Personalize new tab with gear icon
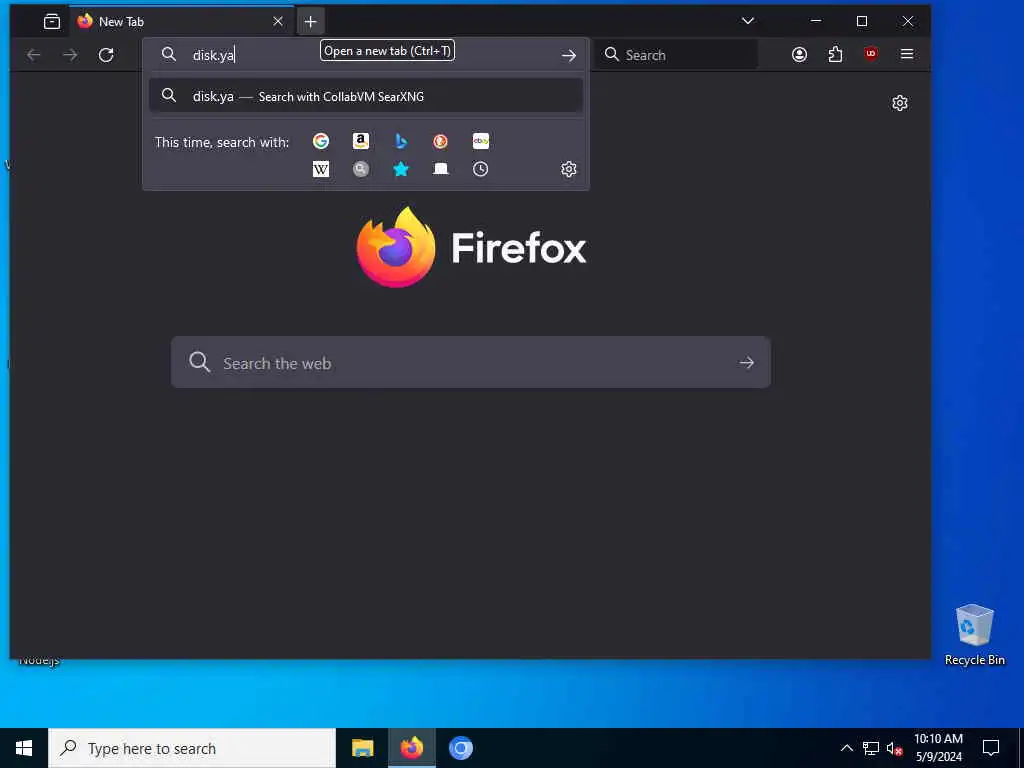 click(900, 103)
